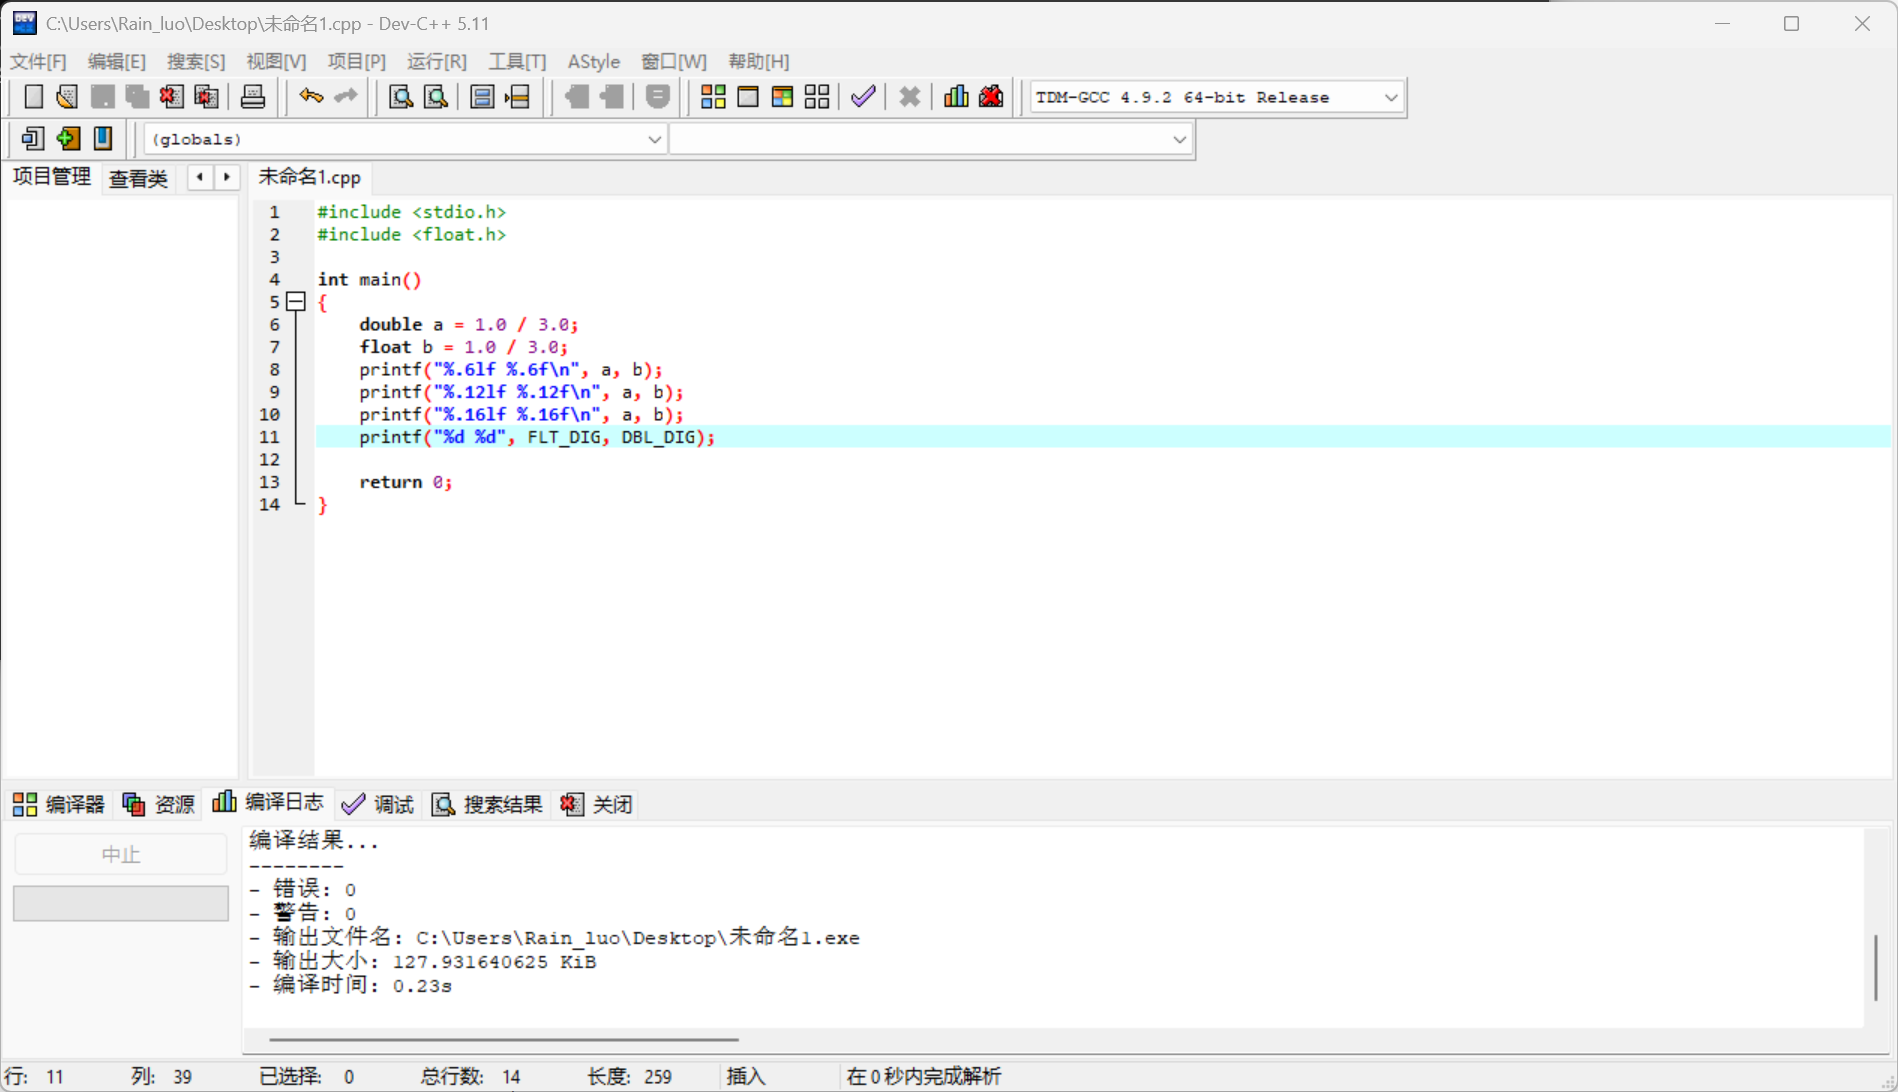This screenshot has width=1898, height=1092.
Task: Toggle a bookmark with the green plus icon
Action: tap(68, 139)
